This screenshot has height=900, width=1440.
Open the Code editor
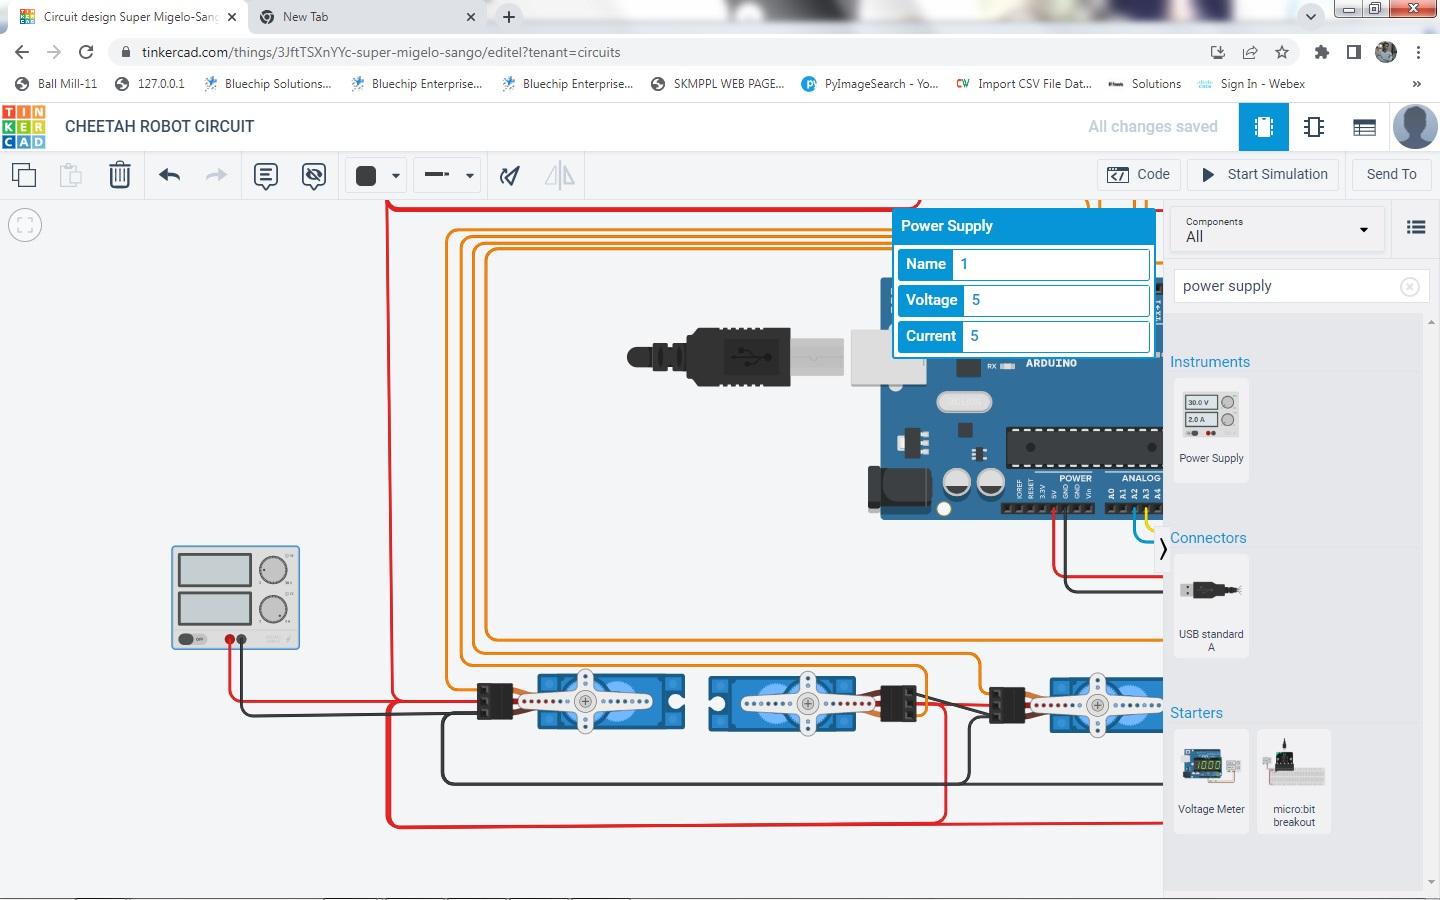(x=1139, y=175)
